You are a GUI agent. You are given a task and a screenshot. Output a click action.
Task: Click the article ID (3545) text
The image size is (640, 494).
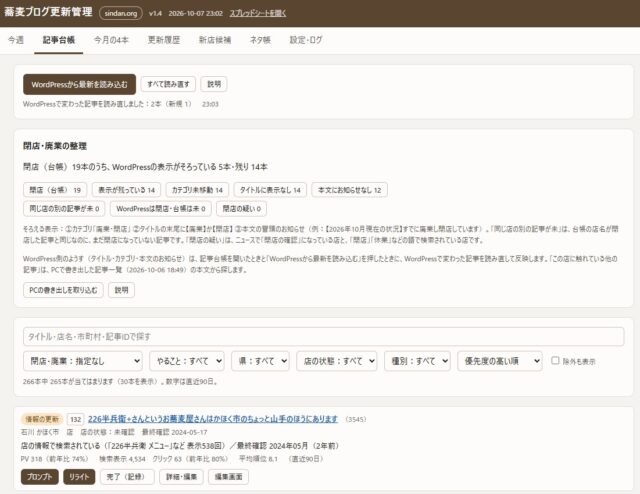(356, 419)
